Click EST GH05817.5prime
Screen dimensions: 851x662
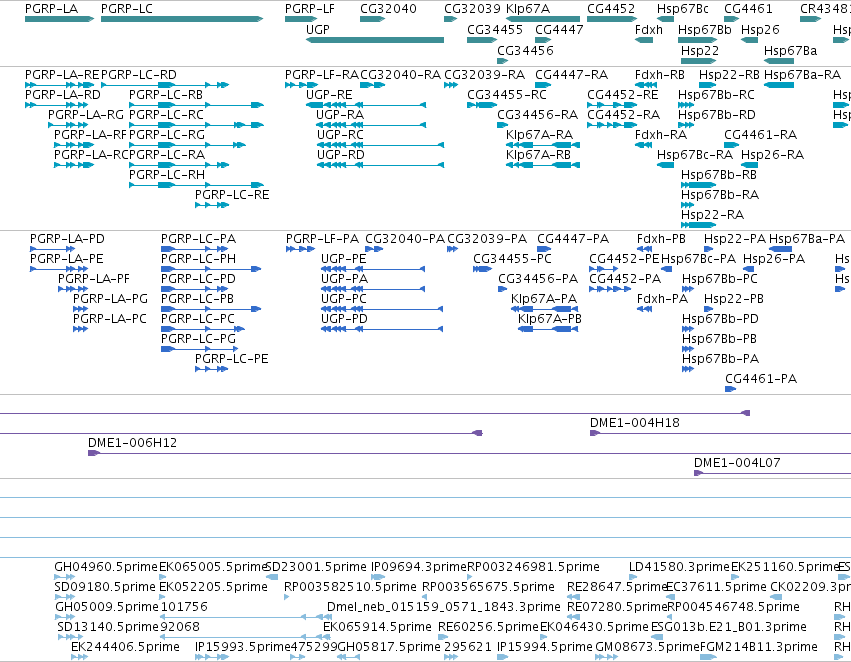[348, 657]
